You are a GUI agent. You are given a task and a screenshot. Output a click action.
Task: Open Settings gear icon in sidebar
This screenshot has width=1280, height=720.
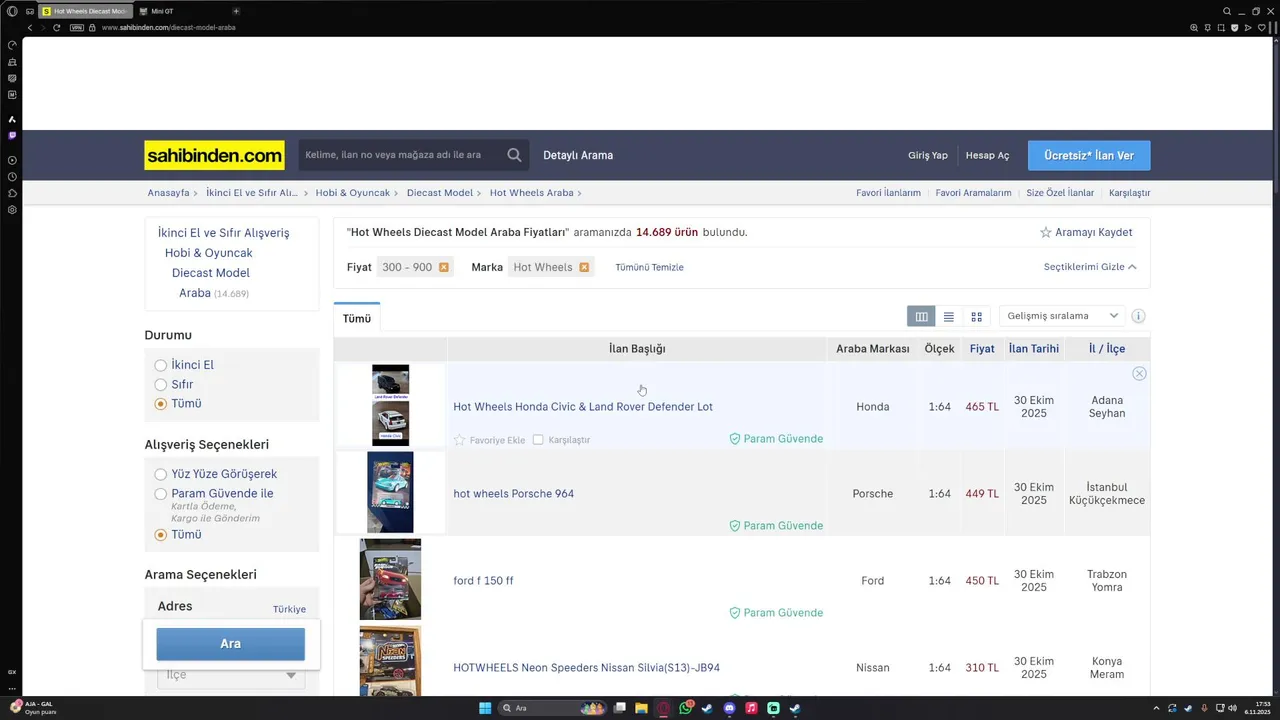(x=12, y=210)
